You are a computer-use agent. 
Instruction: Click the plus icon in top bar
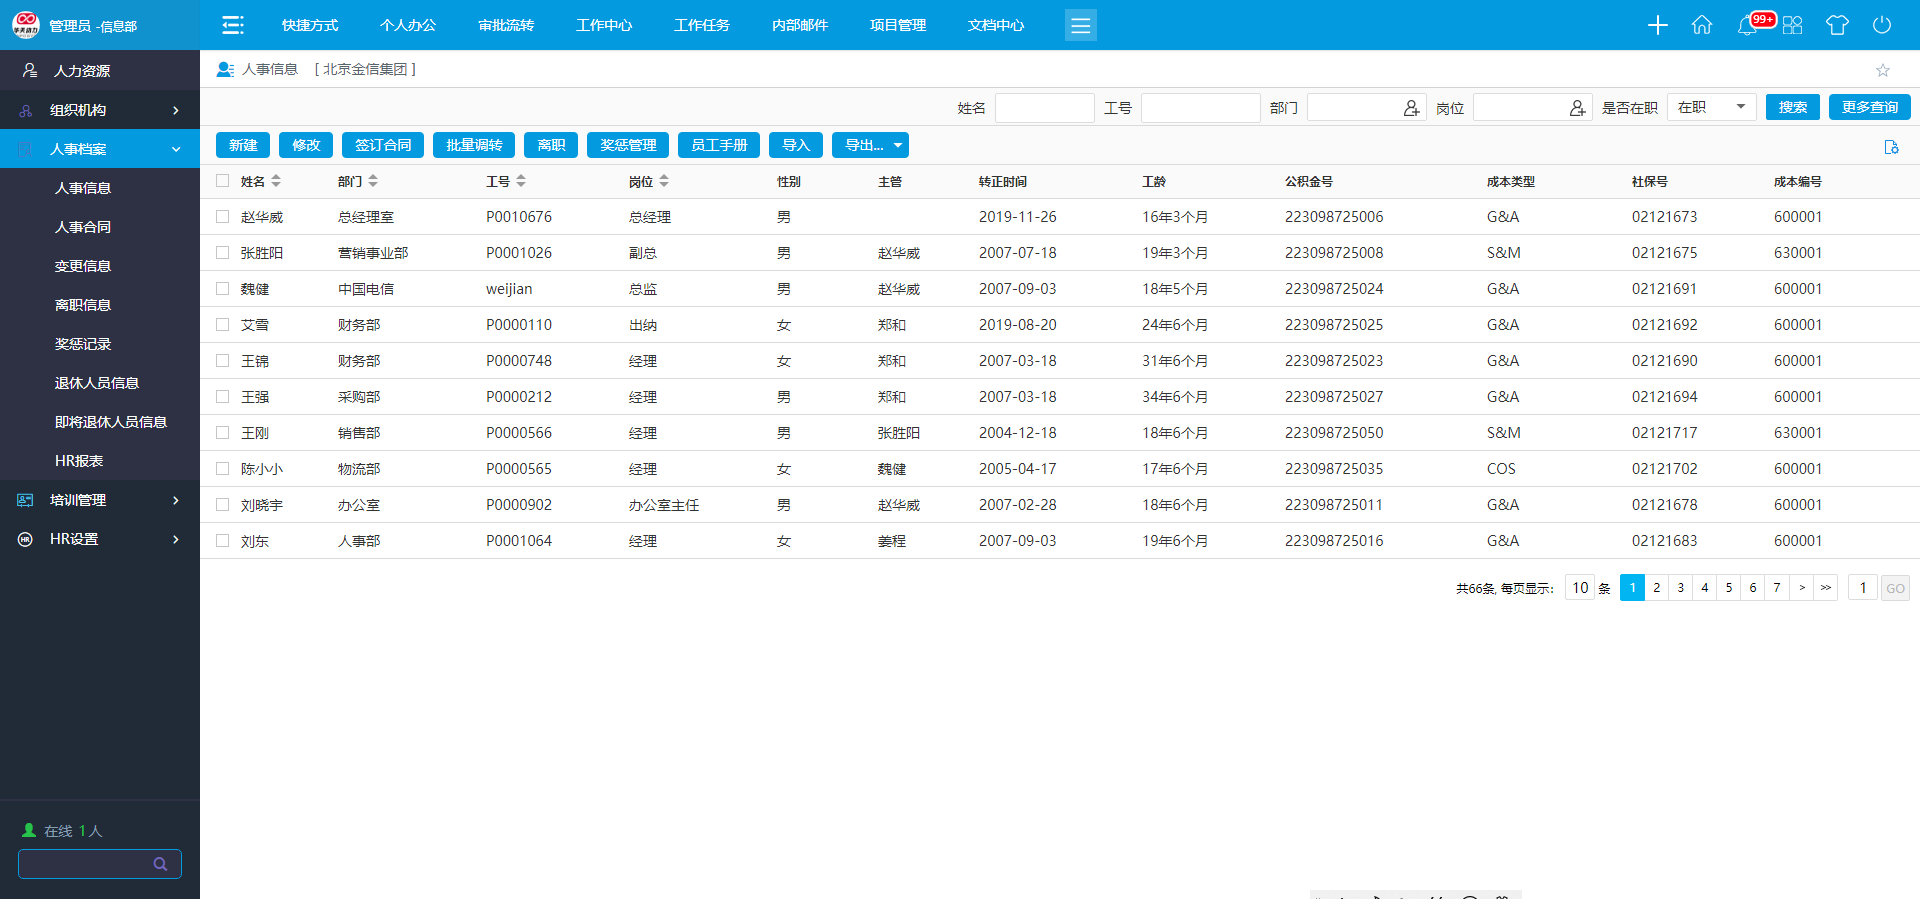coord(1657,25)
